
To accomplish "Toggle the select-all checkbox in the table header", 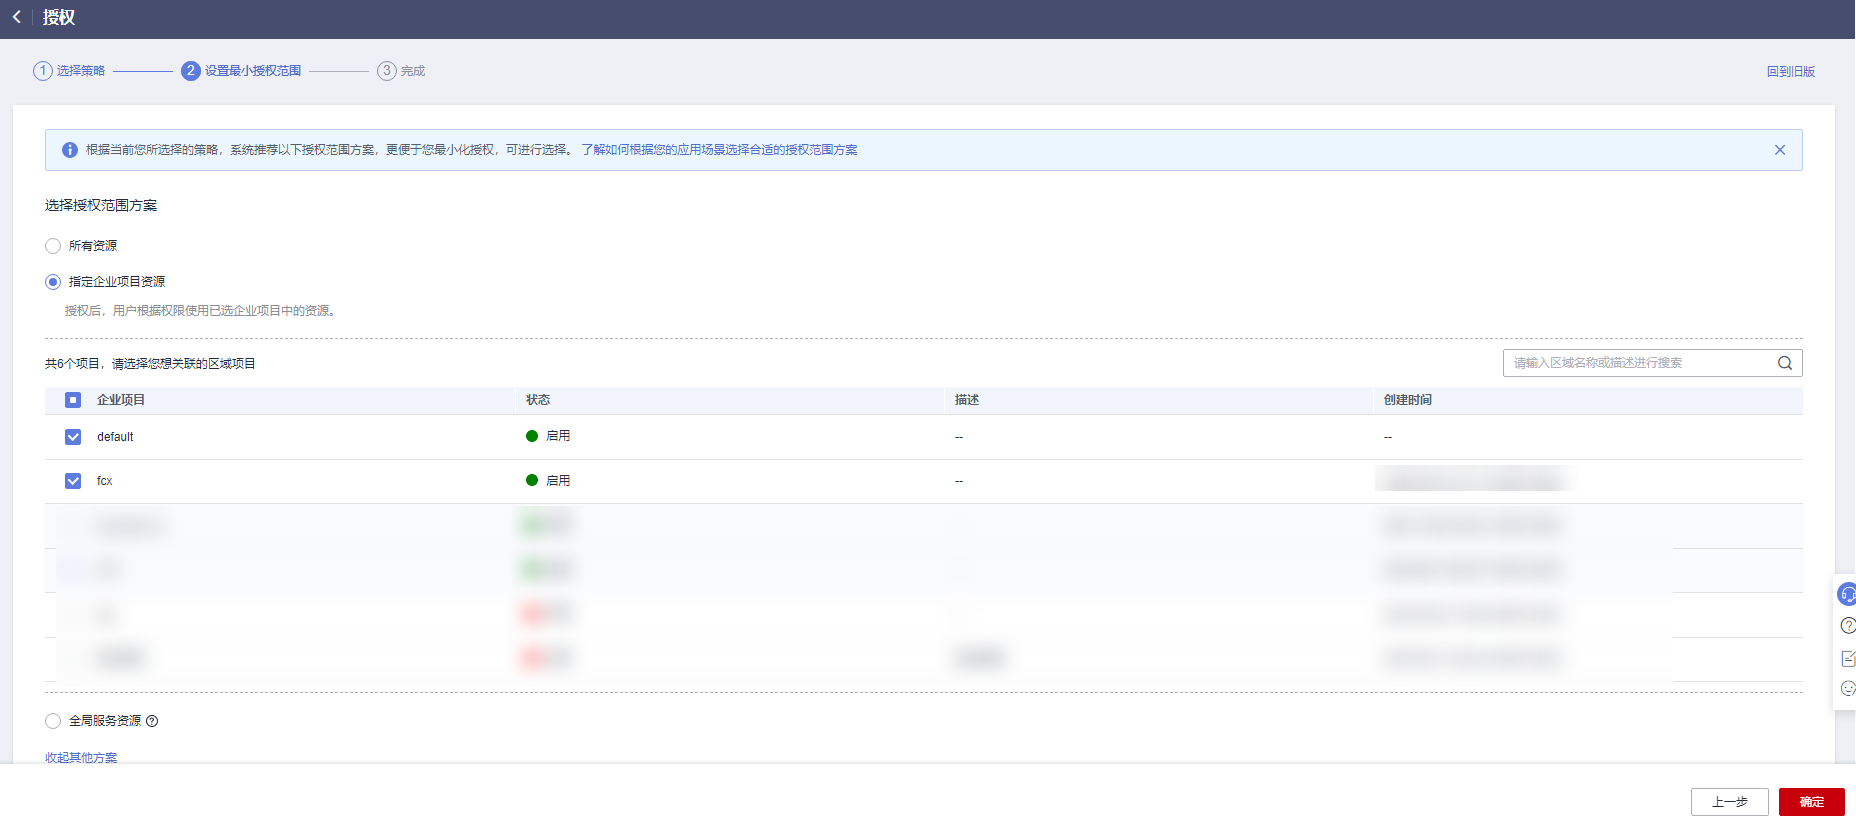I will pyautogui.click(x=73, y=400).
